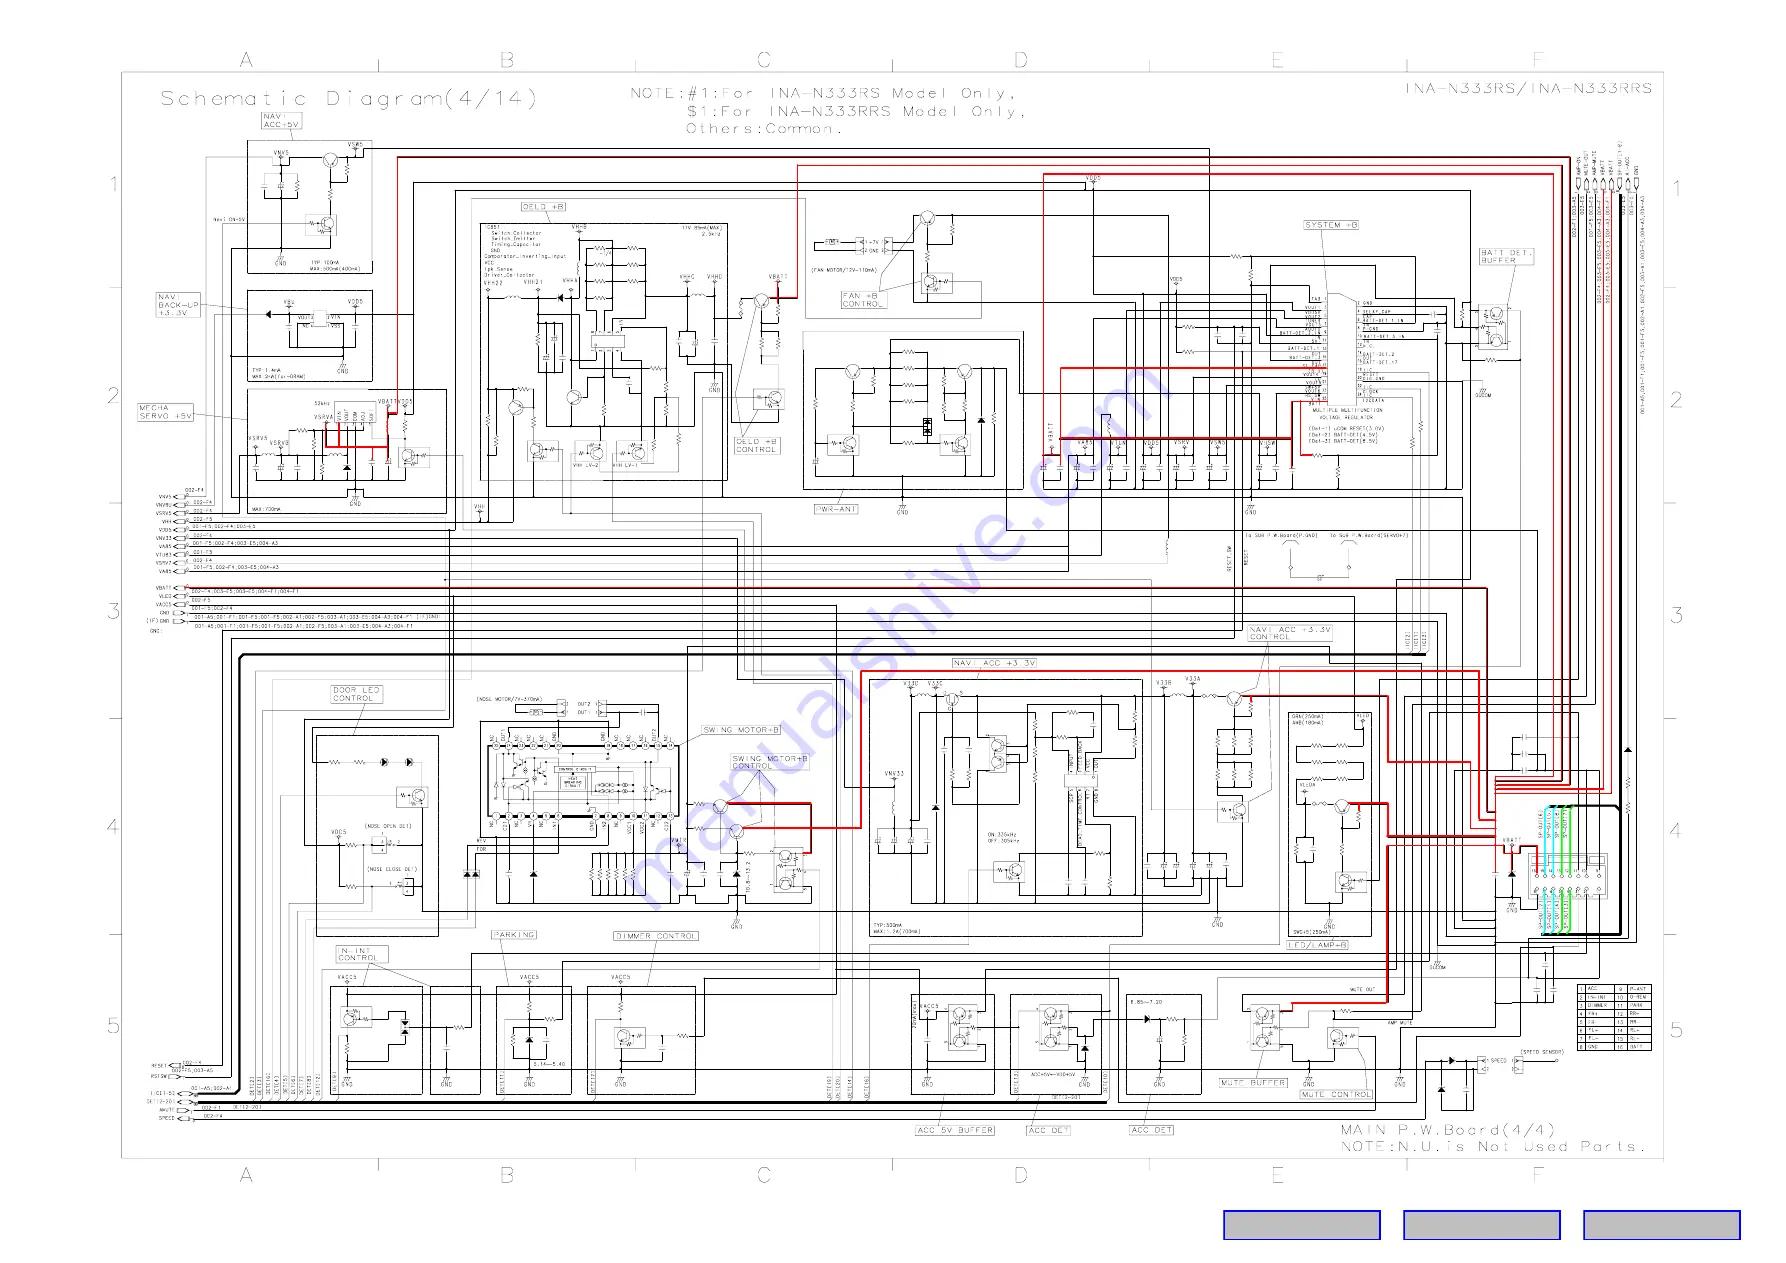
Task: Click the 'MUTE CONTROL' label
Action: [1336, 1094]
